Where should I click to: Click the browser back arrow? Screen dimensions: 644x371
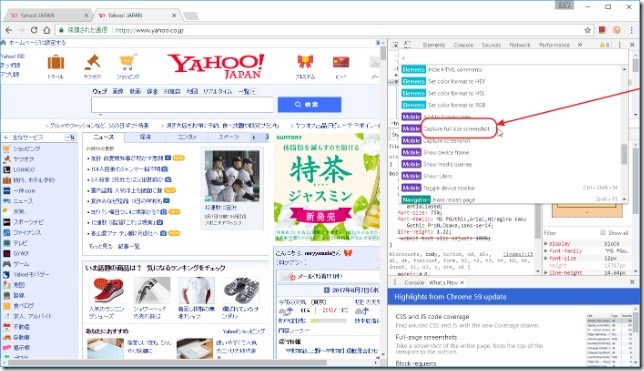pyautogui.click(x=9, y=30)
